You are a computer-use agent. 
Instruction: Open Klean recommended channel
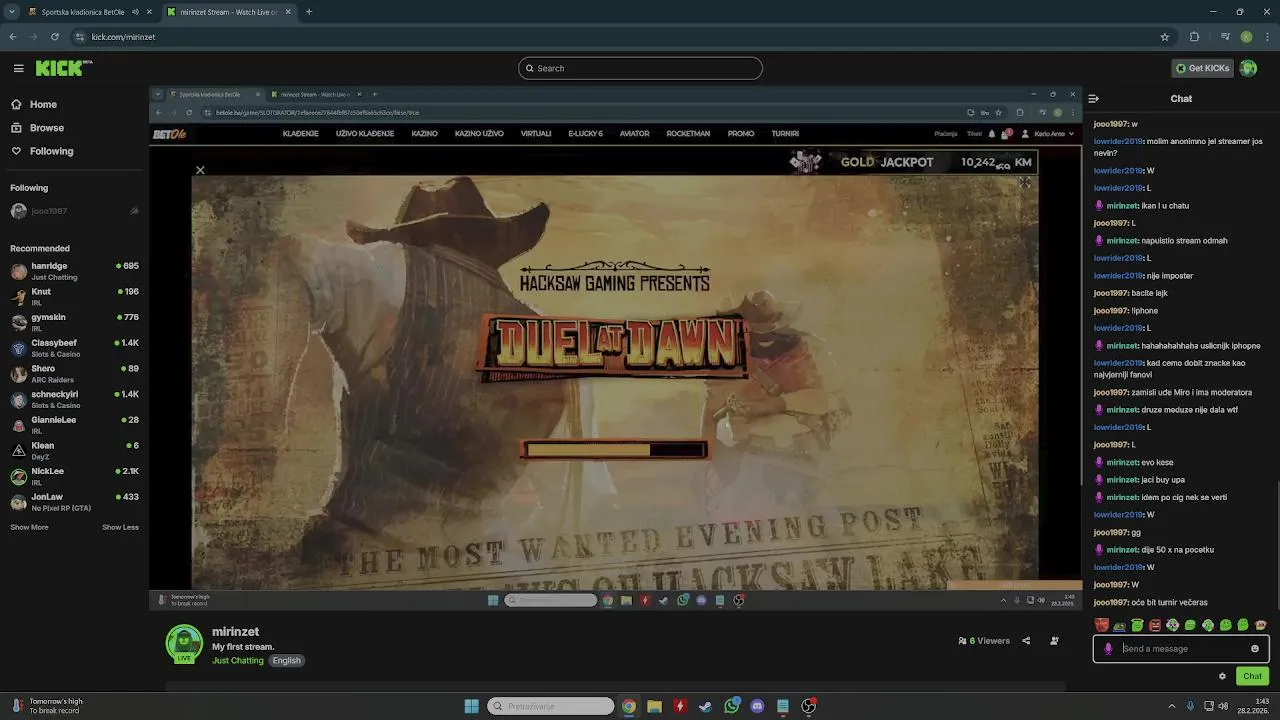pyautogui.click(x=74, y=450)
